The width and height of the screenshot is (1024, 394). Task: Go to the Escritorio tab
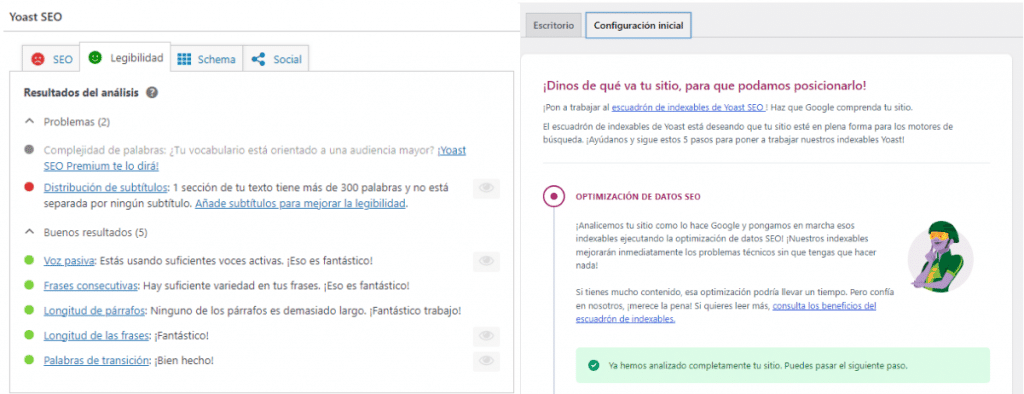pyautogui.click(x=553, y=26)
